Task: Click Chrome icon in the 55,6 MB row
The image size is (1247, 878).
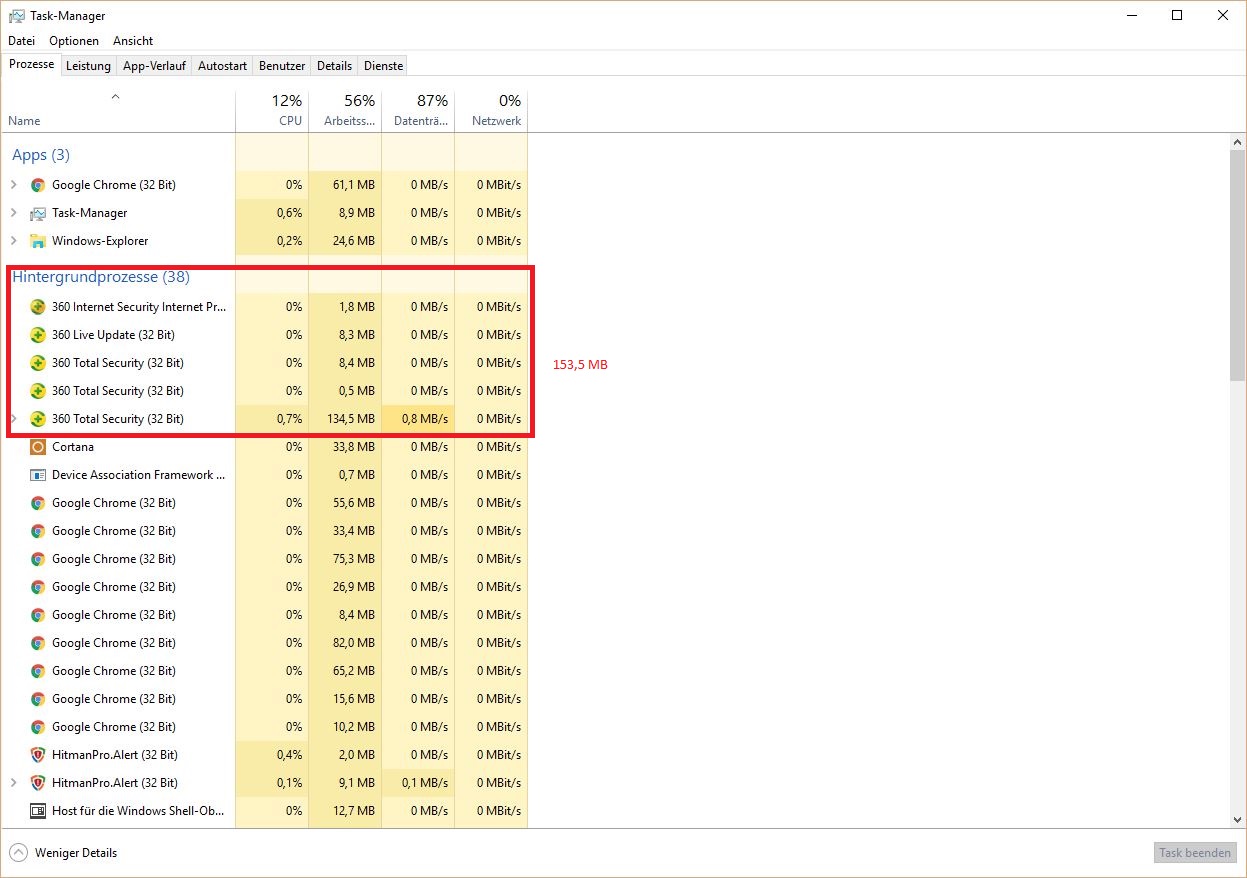Action: click(38, 503)
